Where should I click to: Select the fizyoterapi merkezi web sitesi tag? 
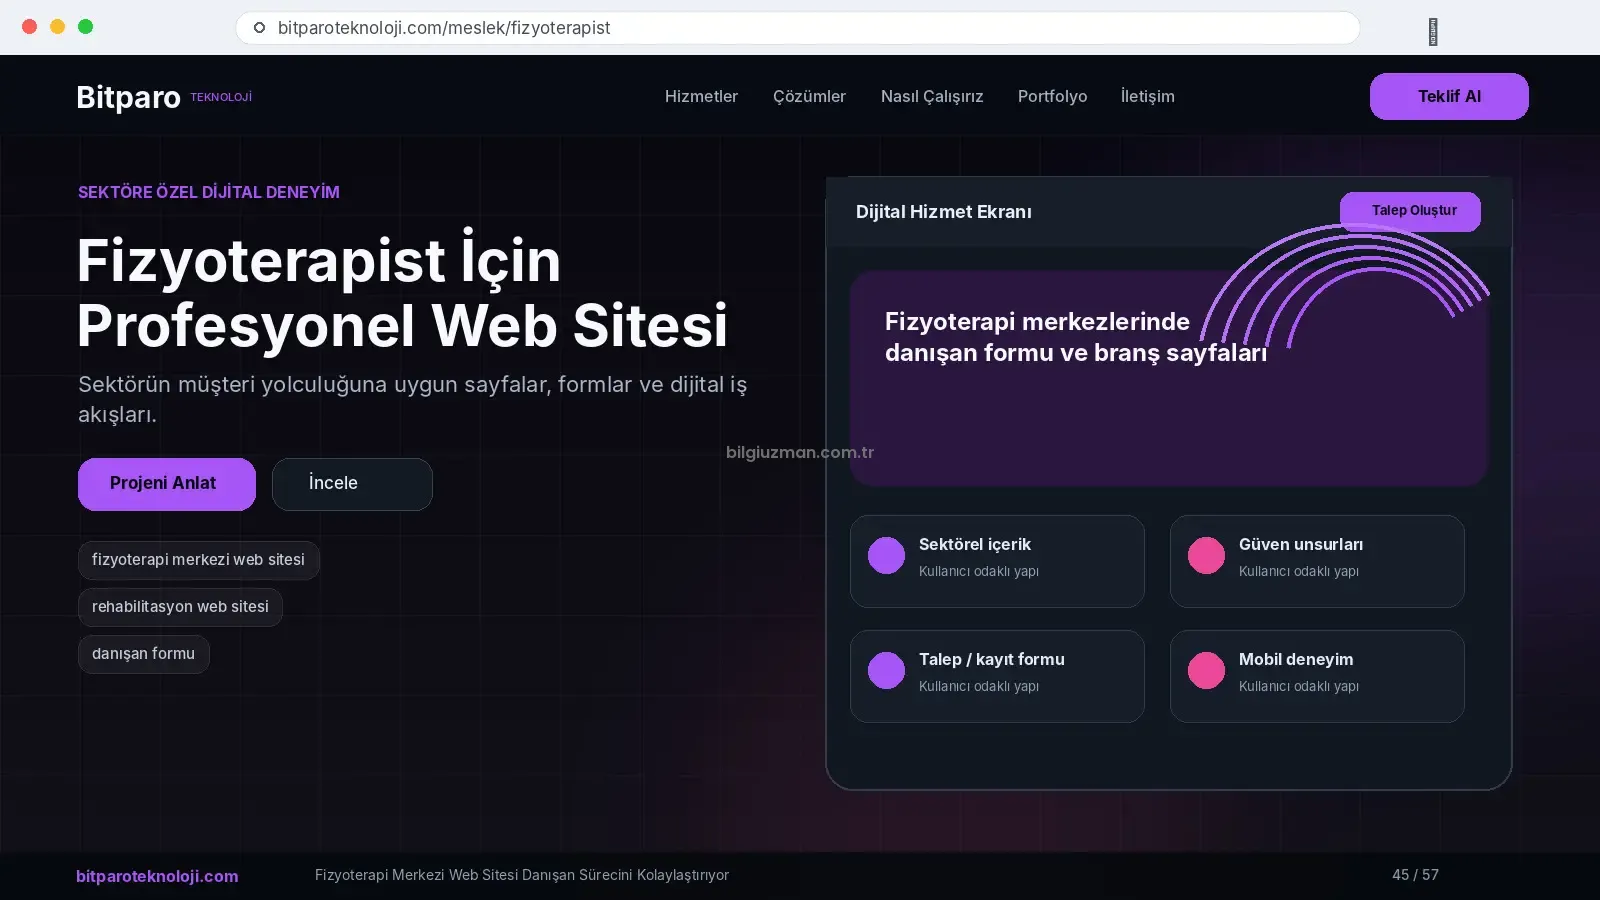point(198,560)
